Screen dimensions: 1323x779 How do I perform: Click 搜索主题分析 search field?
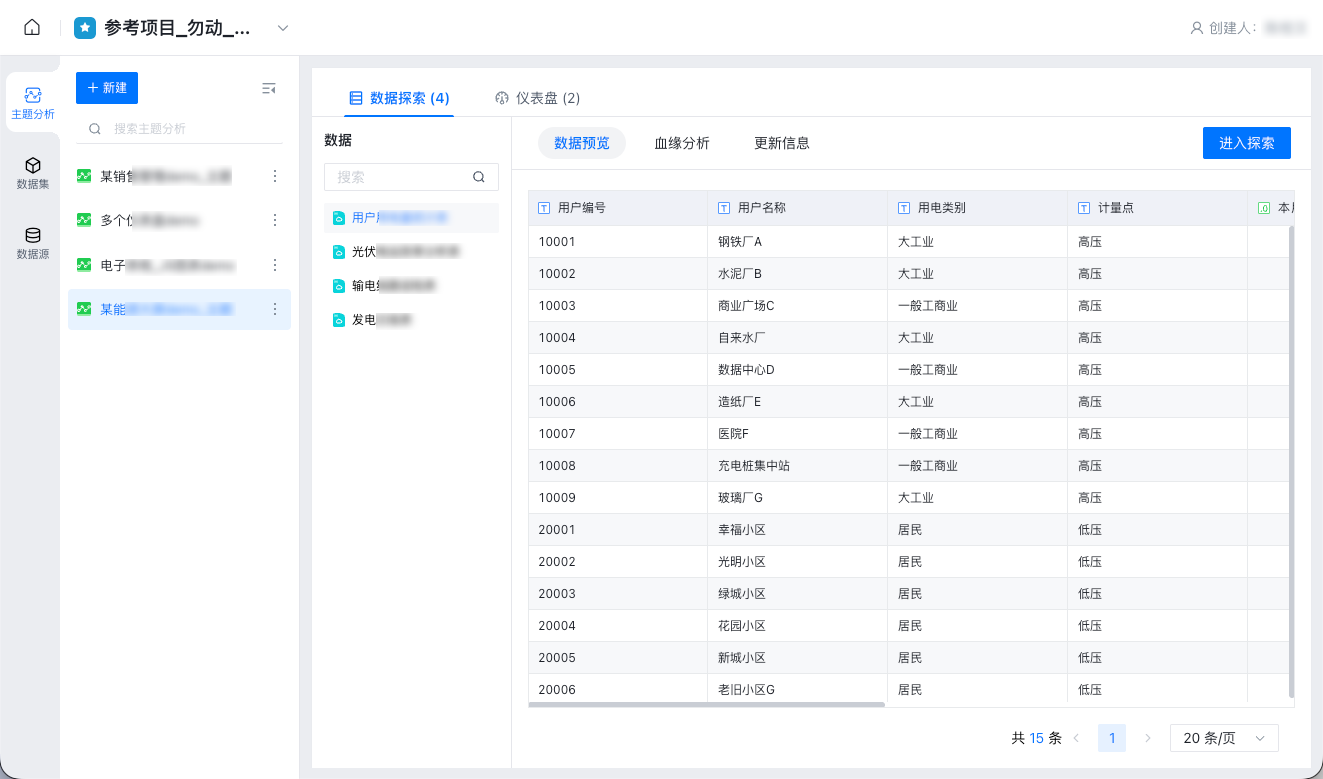180,129
